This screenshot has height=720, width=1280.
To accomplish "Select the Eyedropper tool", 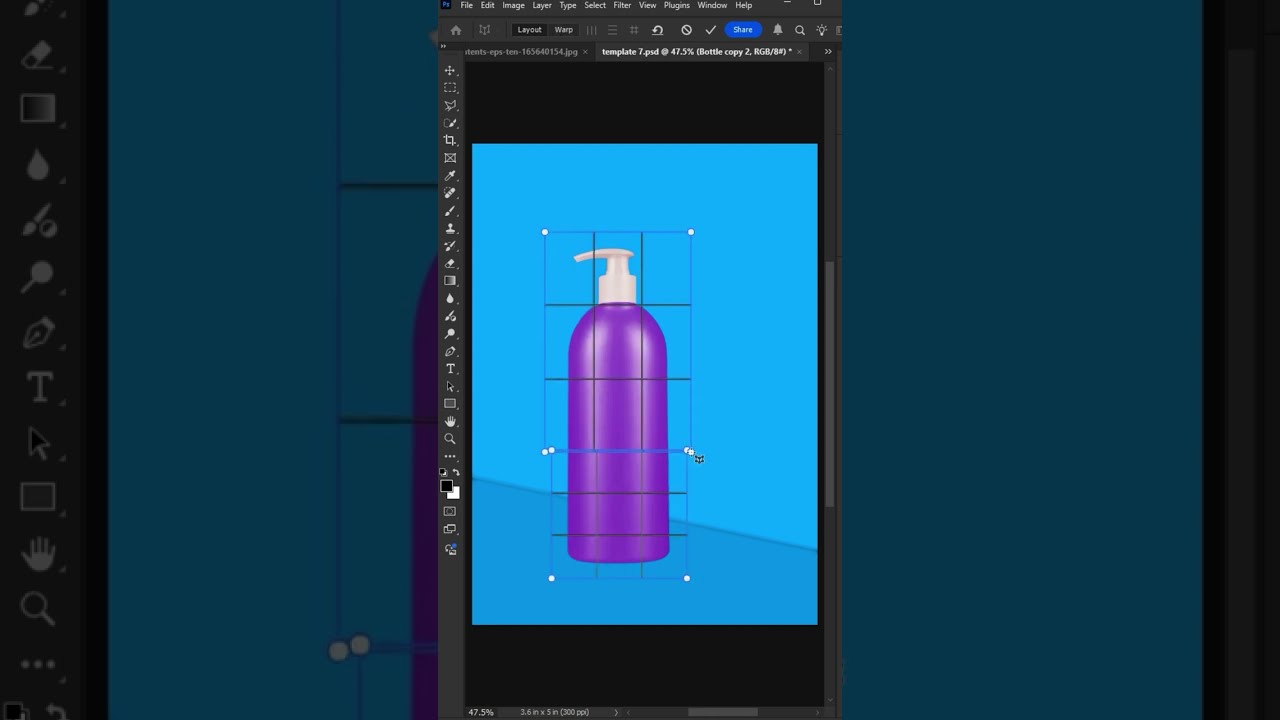I will coord(450,176).
